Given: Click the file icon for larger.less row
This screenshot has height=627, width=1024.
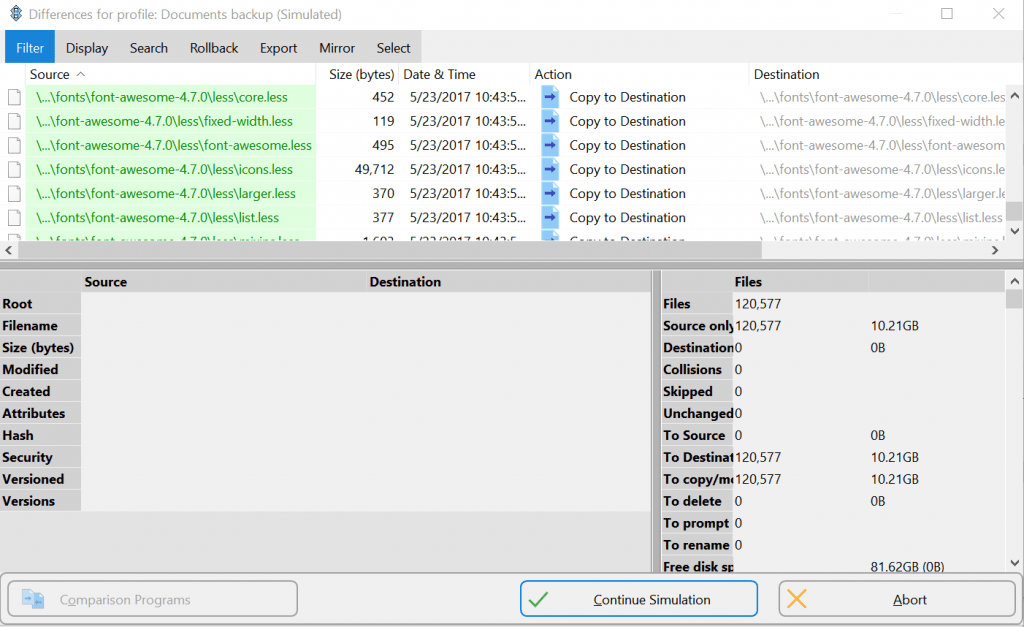Looking at the screenshot, I should 14,194.
